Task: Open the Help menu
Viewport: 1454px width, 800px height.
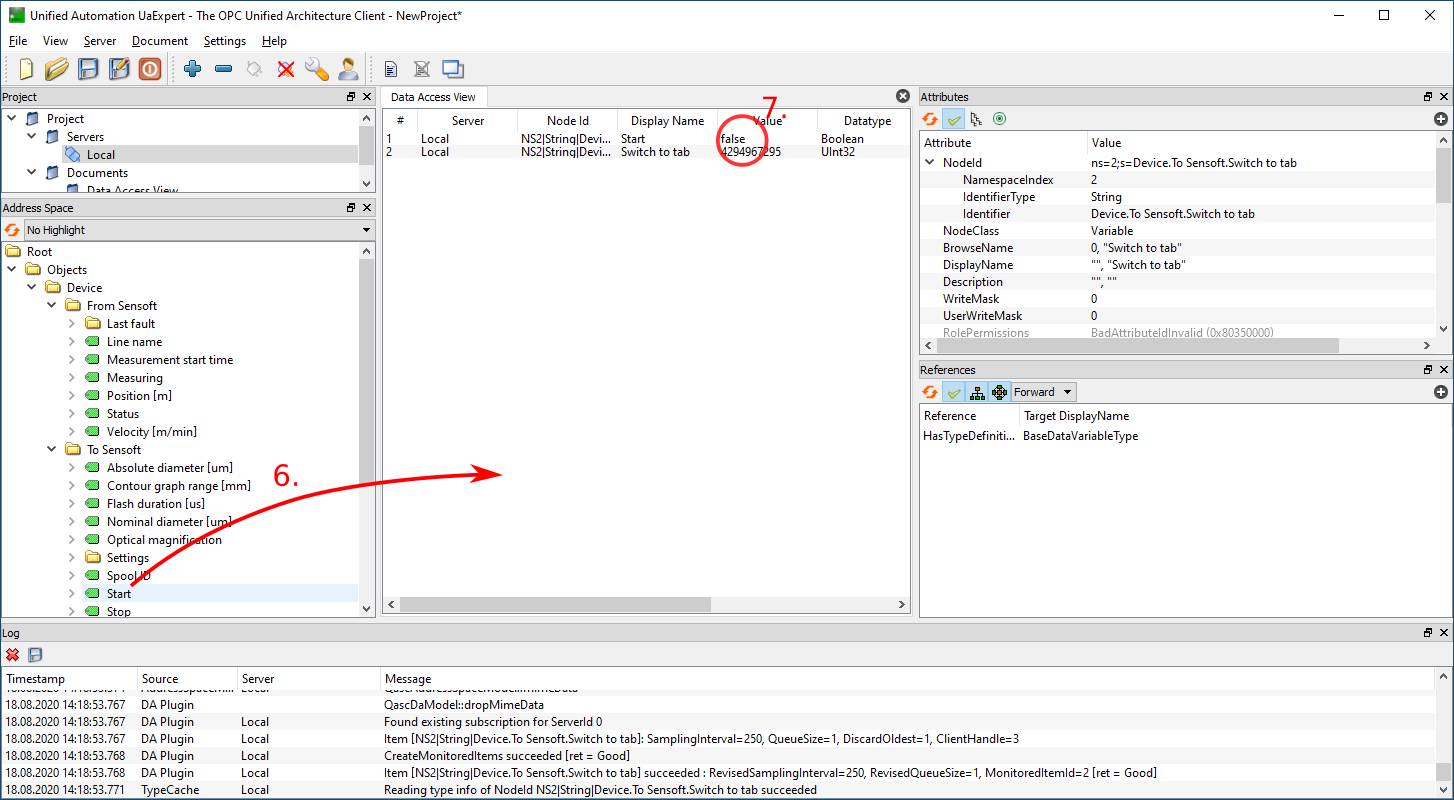Action: click(274, 41)
